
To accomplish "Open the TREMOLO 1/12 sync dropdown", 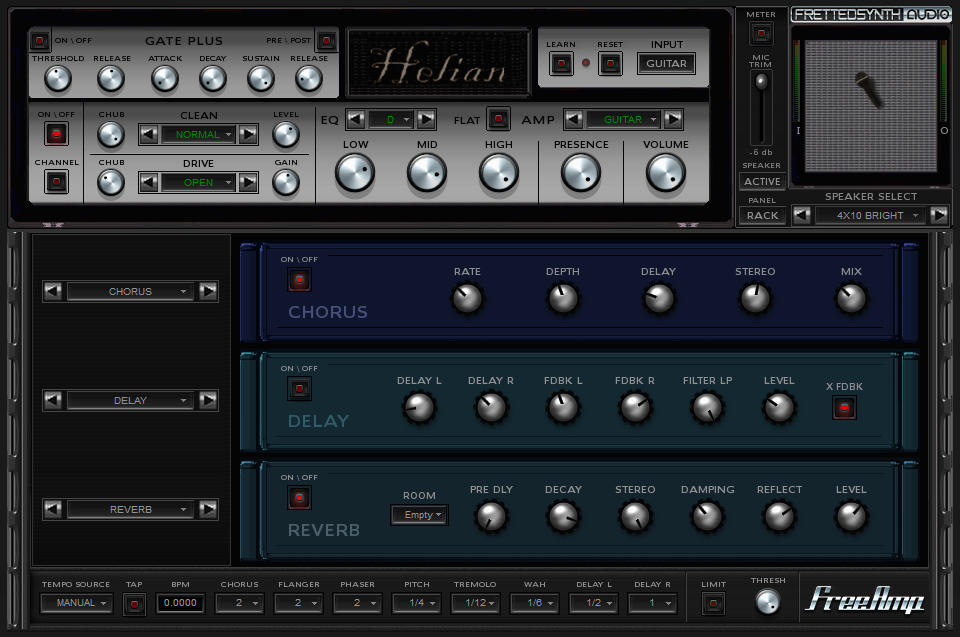I will click(x=476, y=603).
